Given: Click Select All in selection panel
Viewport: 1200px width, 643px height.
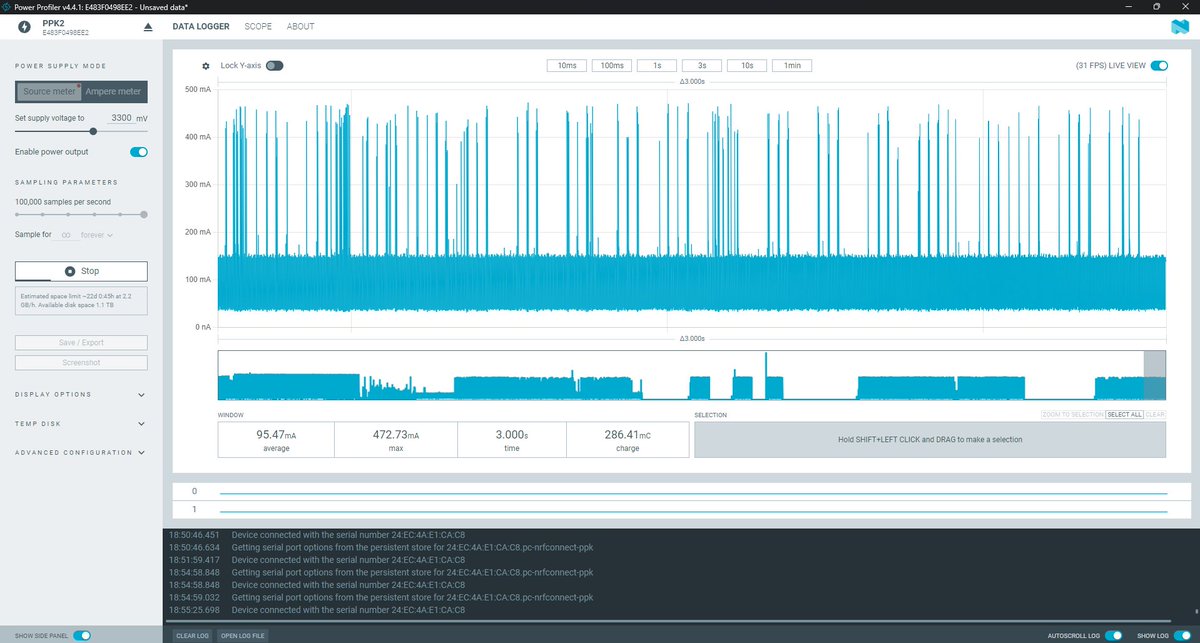Looking at the screenshot, I should coord(1124,414).
